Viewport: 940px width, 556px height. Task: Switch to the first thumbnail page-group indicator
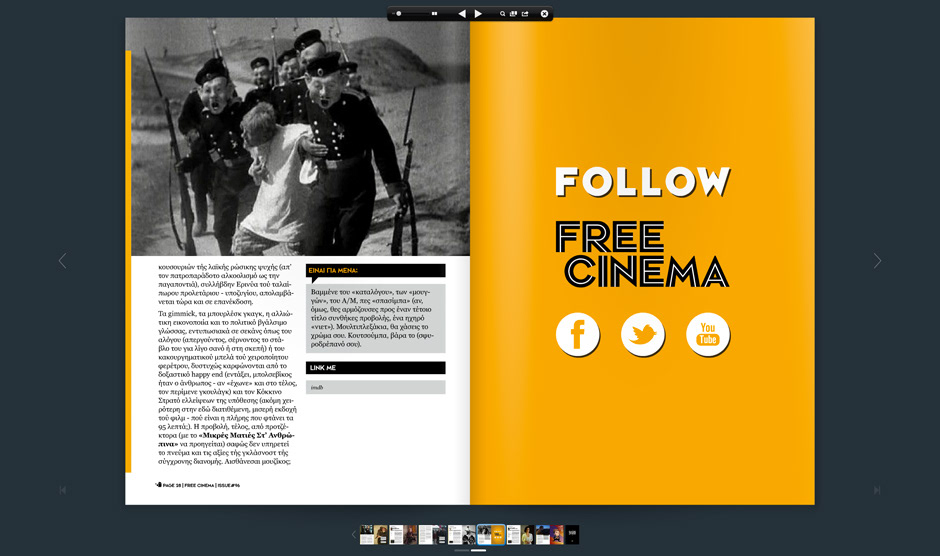click(x=462, y=551)
